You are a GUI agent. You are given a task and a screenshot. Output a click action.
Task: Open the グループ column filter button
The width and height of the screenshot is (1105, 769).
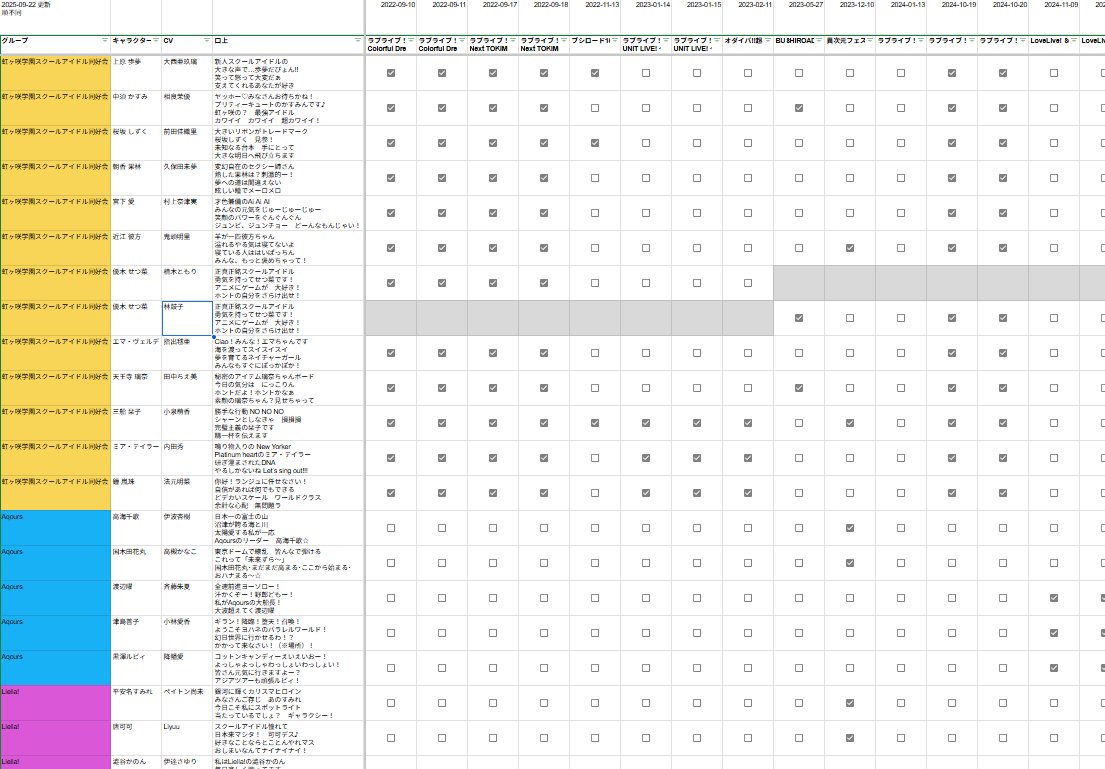tap(105, 40)
